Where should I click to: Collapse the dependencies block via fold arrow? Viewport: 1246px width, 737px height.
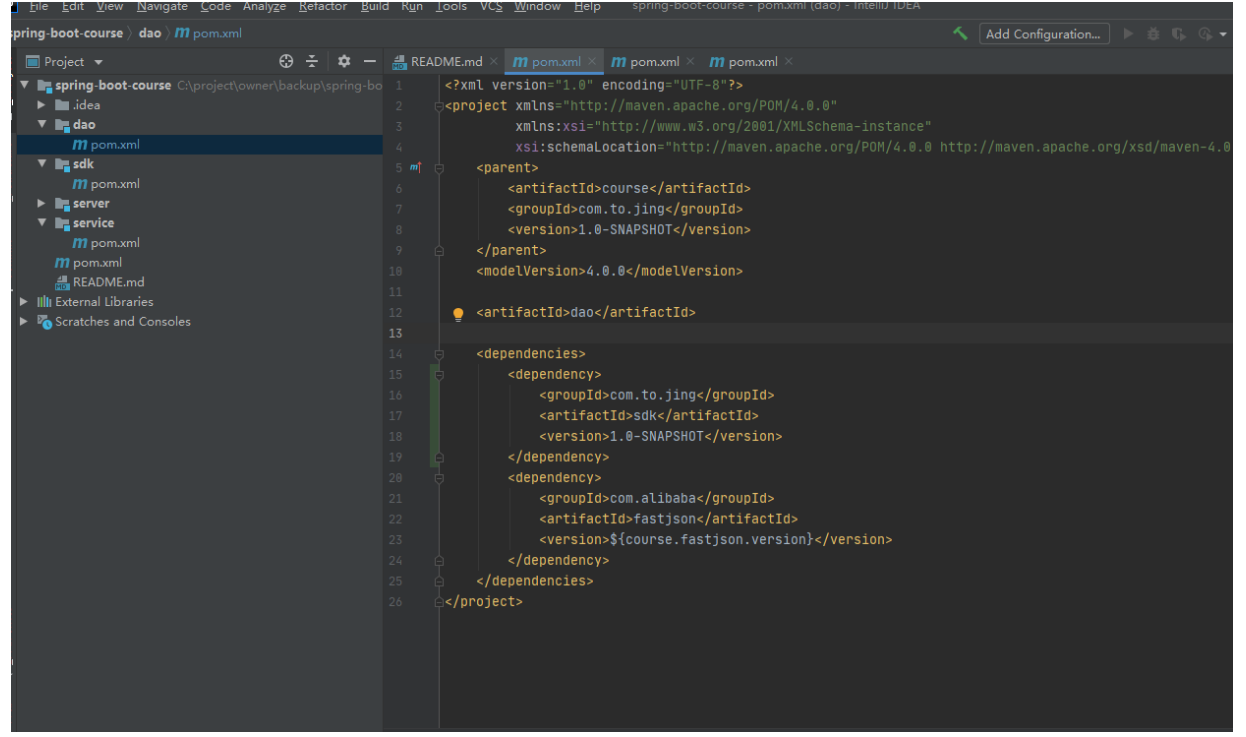(x=437, y=353)
